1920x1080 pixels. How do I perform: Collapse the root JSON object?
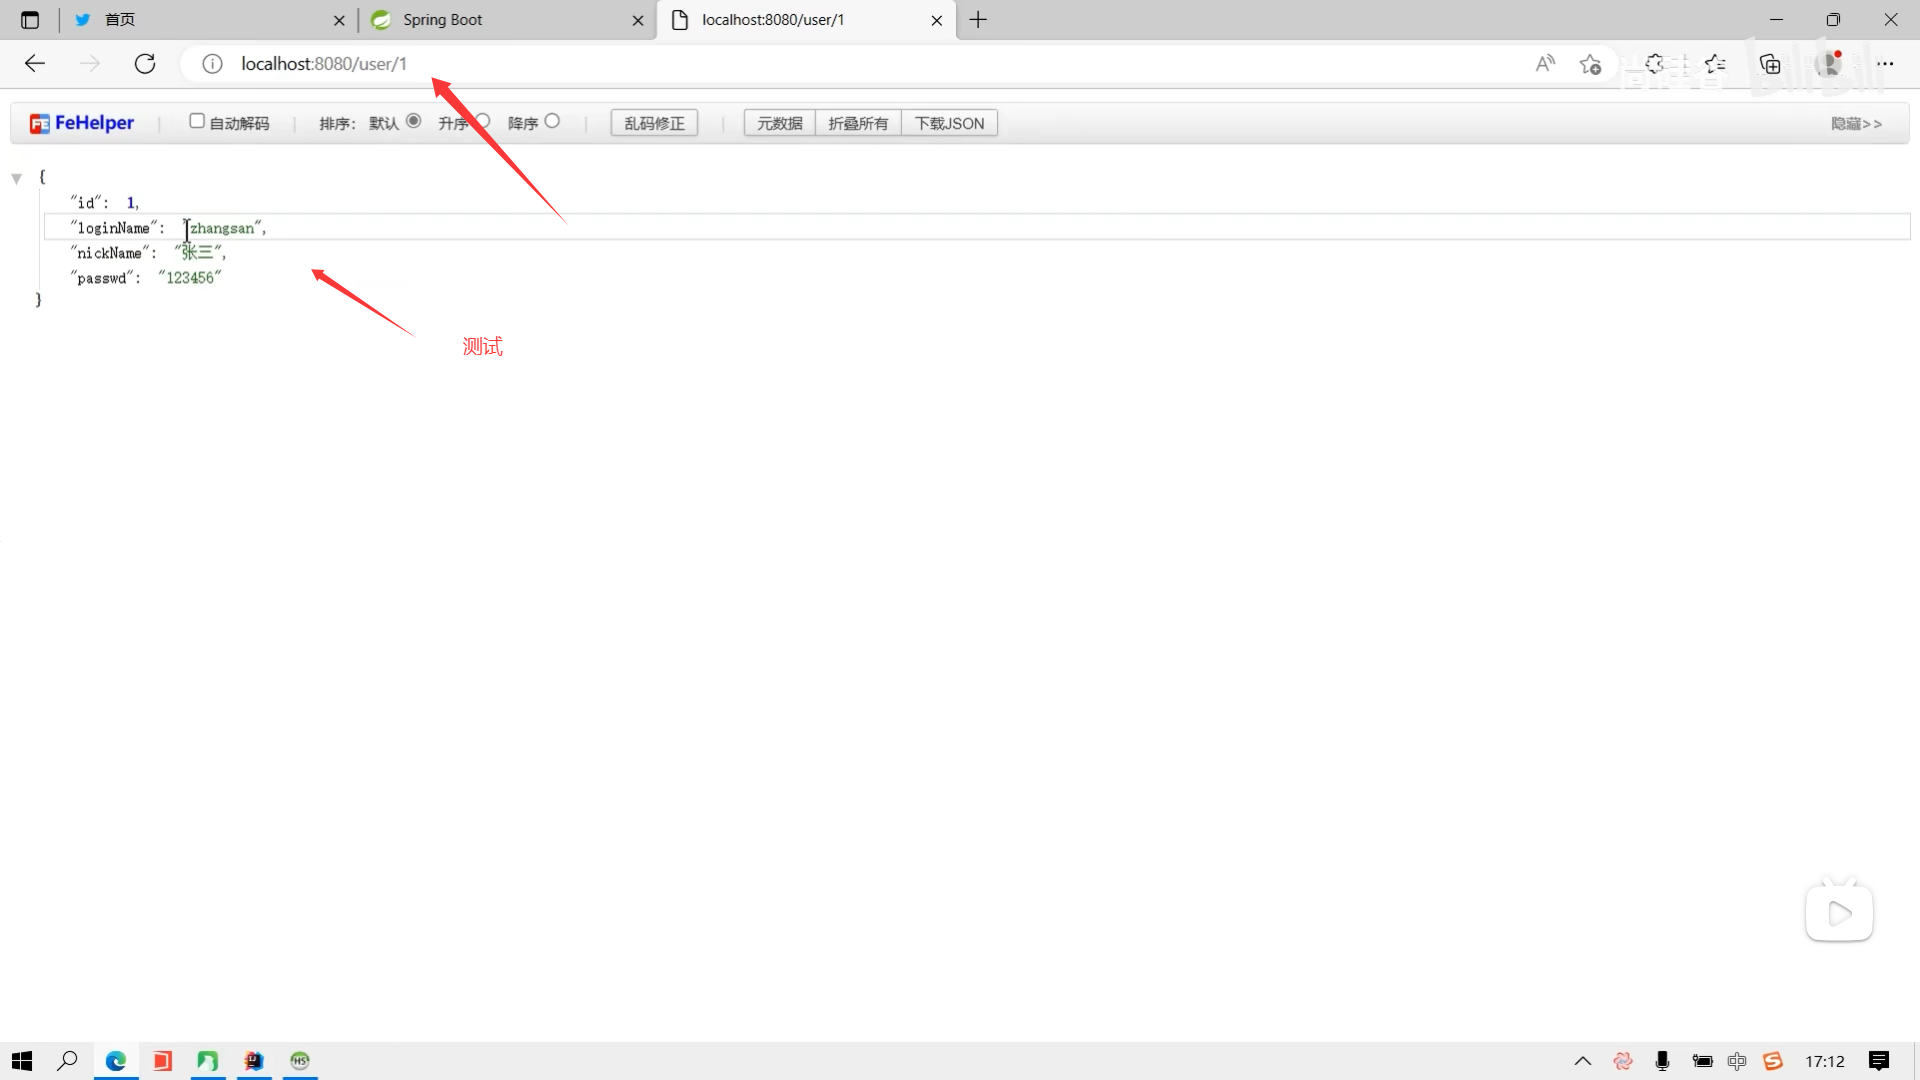tap(17, 179)
